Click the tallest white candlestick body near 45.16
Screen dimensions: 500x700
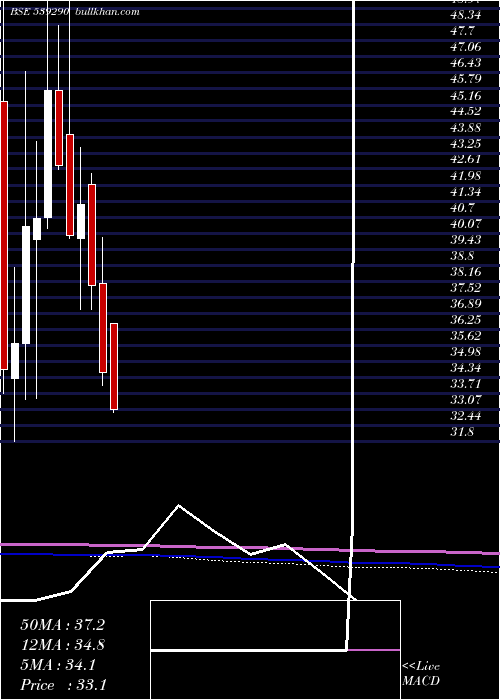point(48,154)
